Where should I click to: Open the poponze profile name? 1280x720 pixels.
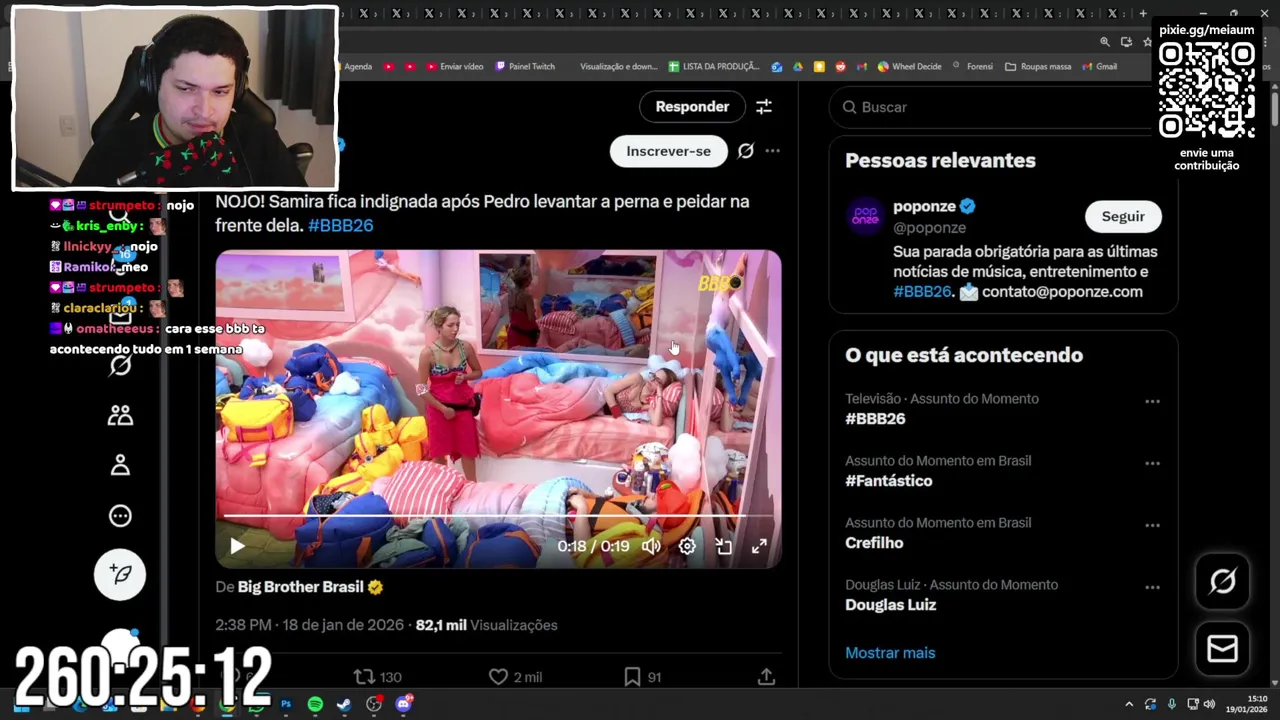924,206
